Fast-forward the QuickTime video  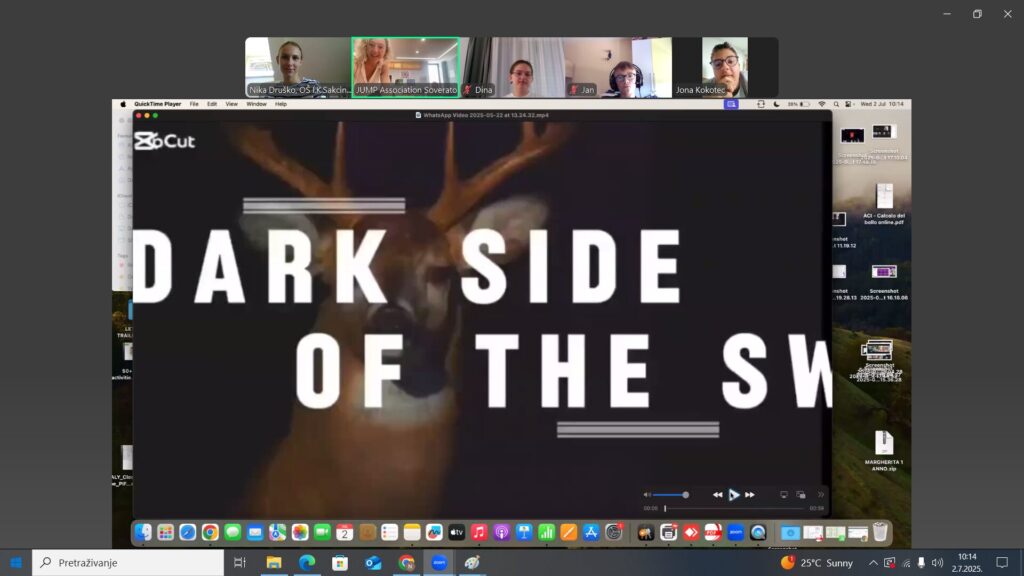pyautogui.click(x=750, y=495)
